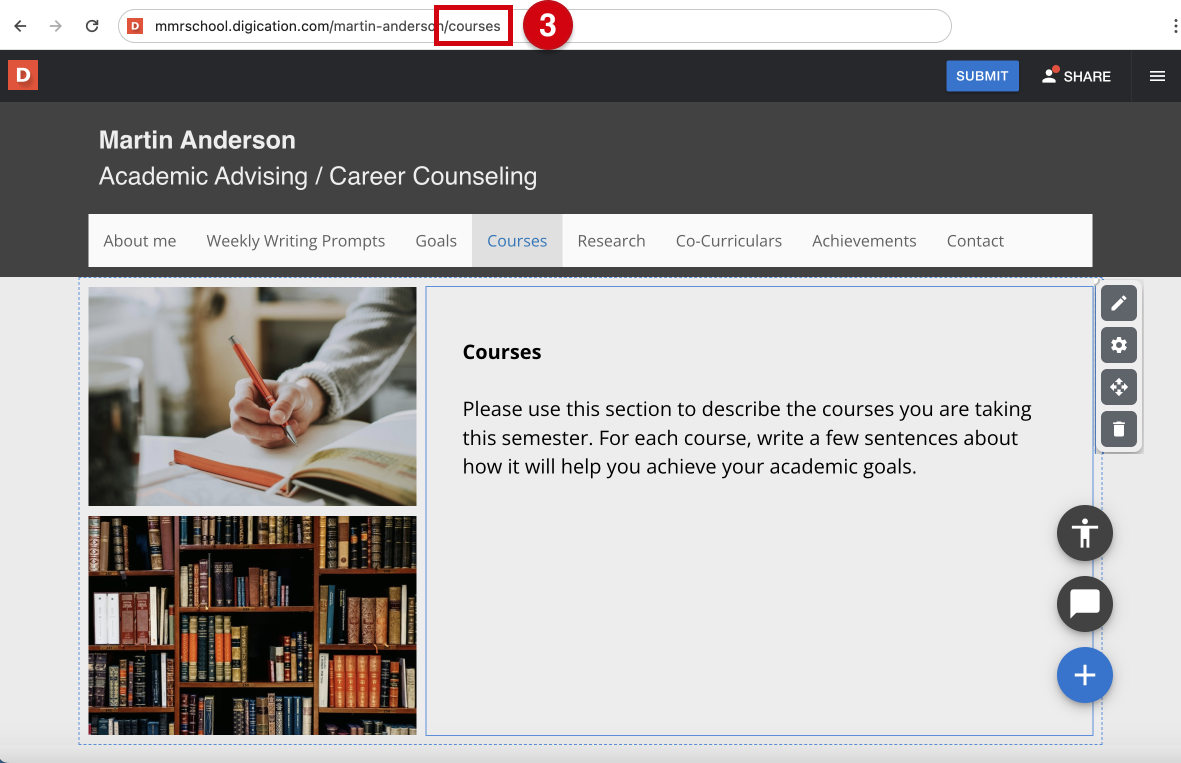The width and height of the screenshot is (1181, 763).
Task: Switch to Weekly Writing Prompts tab
Action: (x=295, y=241)
